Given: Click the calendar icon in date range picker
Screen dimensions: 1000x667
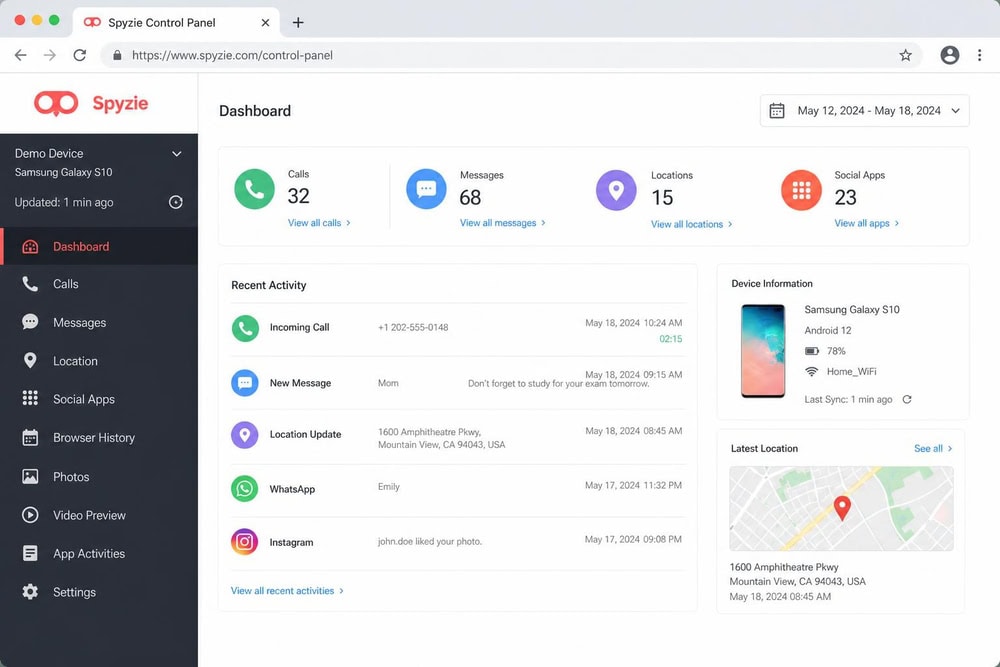Looking at the screenshot, I should [x=777, y=111].
